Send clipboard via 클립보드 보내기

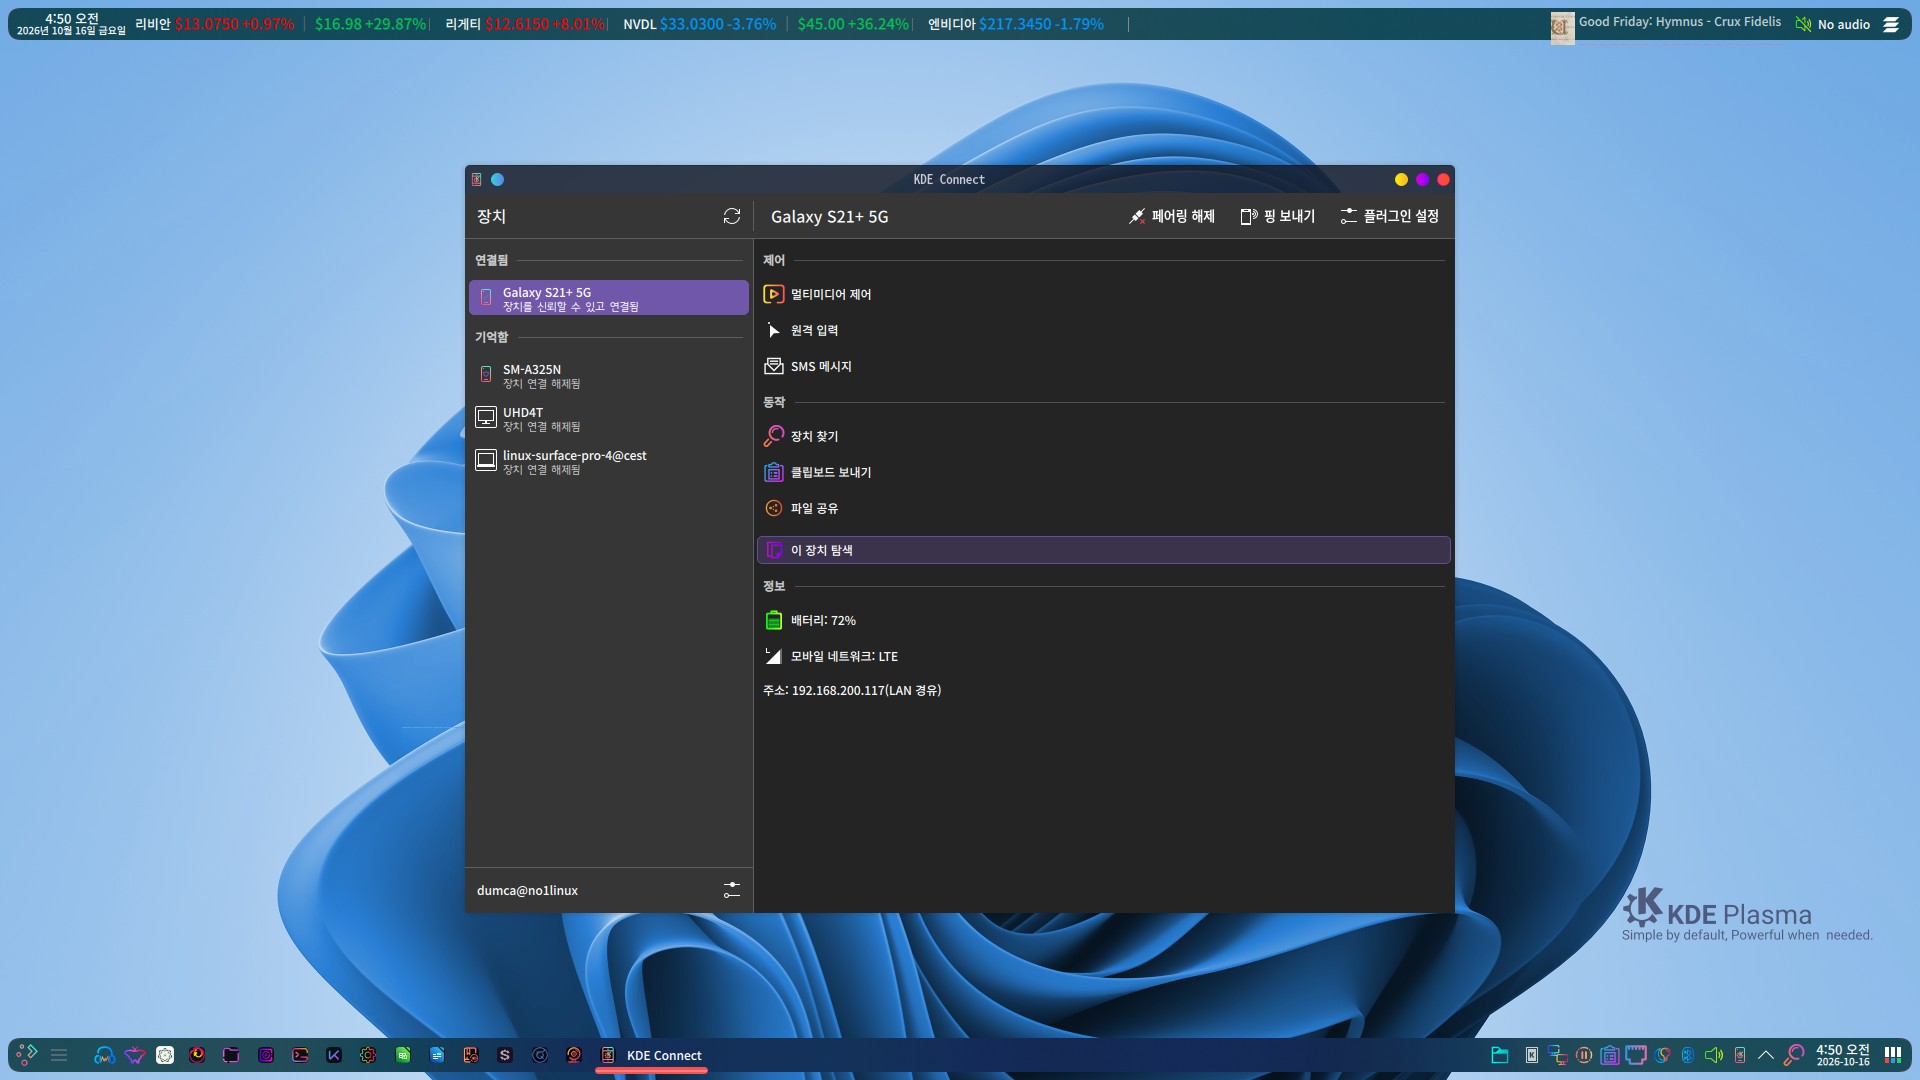[x=1103, y=472]
